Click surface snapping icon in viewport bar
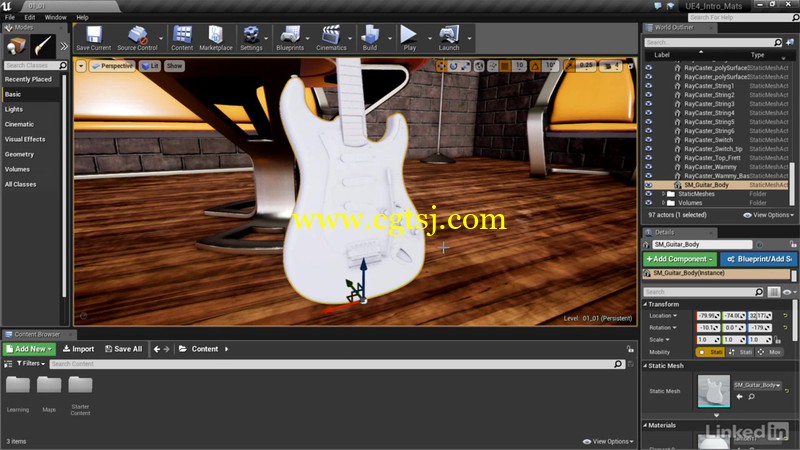Screen dimensions: 800x450 tap(493, 66)
